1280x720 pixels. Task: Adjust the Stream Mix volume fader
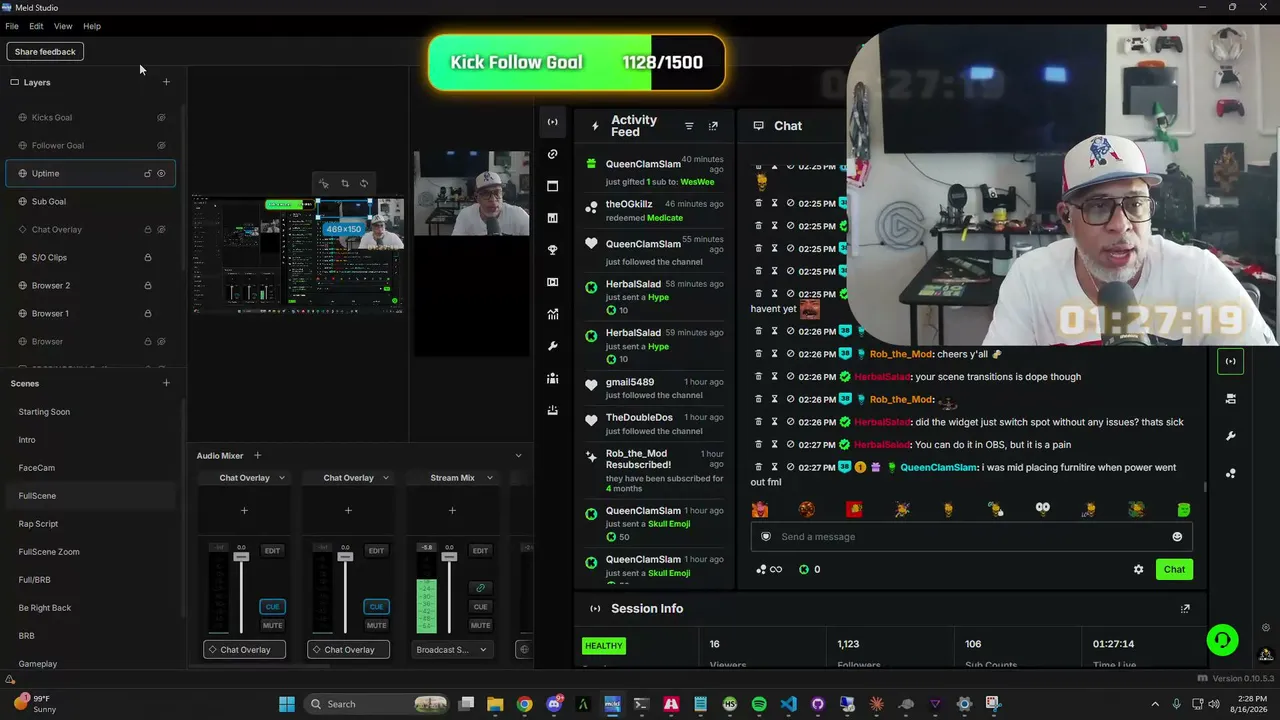(x=449, y=555)
